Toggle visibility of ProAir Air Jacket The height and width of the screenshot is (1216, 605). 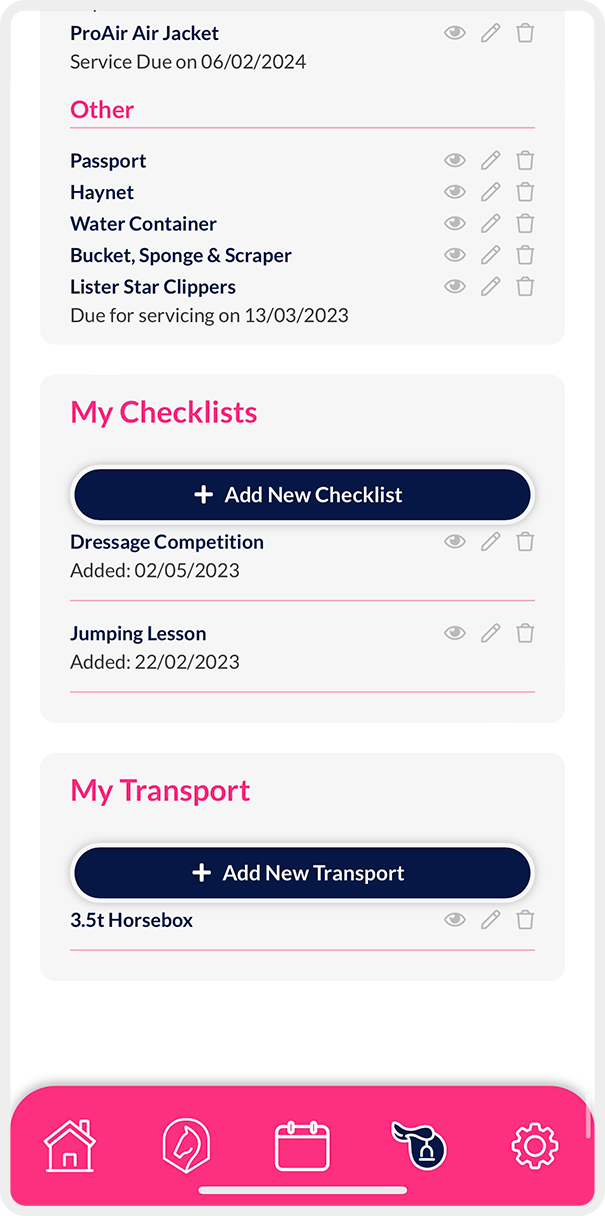pos(455,33)
